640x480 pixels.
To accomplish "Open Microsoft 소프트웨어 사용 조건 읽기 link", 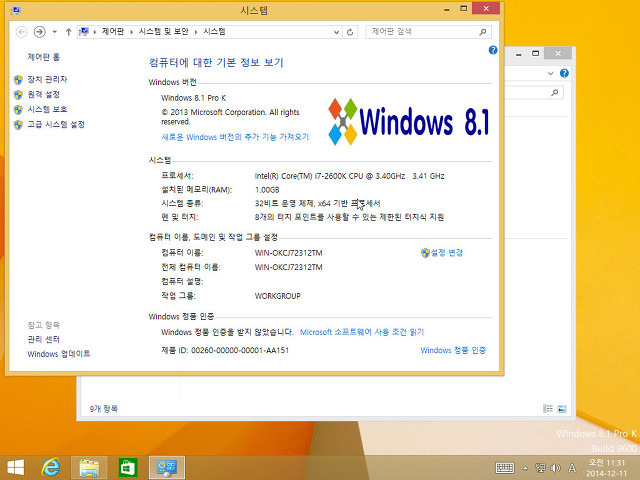I will (362, 332).
